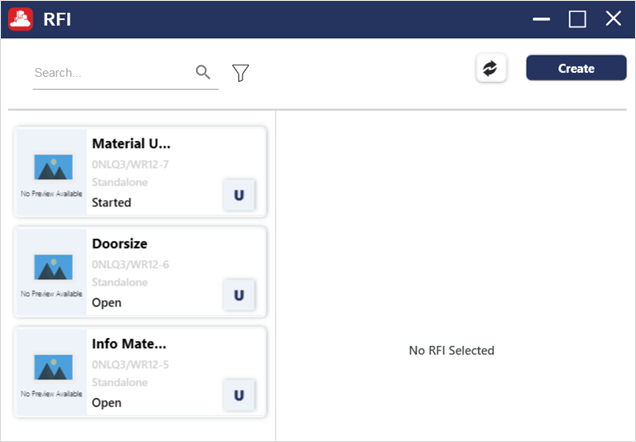This screenshot has width=636, height=442.
Task: Minimize the RFI window
Action: click(541, 19)
